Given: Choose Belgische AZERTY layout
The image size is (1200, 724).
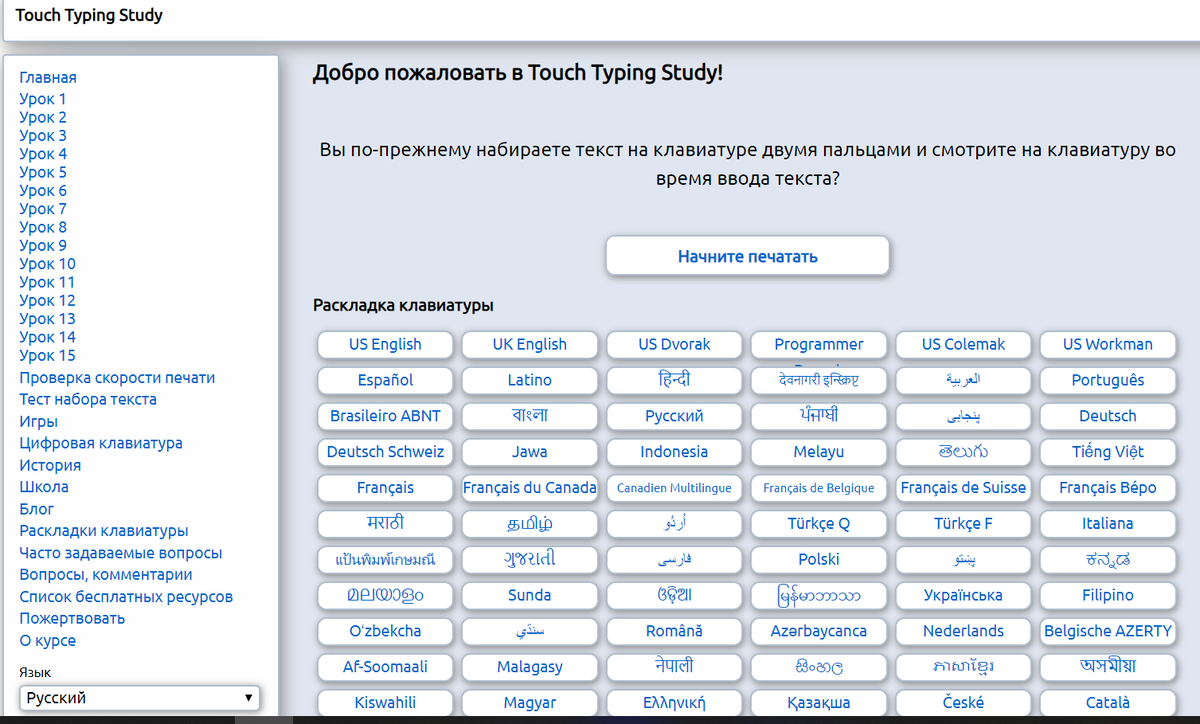Looking at the screenshot, I should pos(1107,631).
